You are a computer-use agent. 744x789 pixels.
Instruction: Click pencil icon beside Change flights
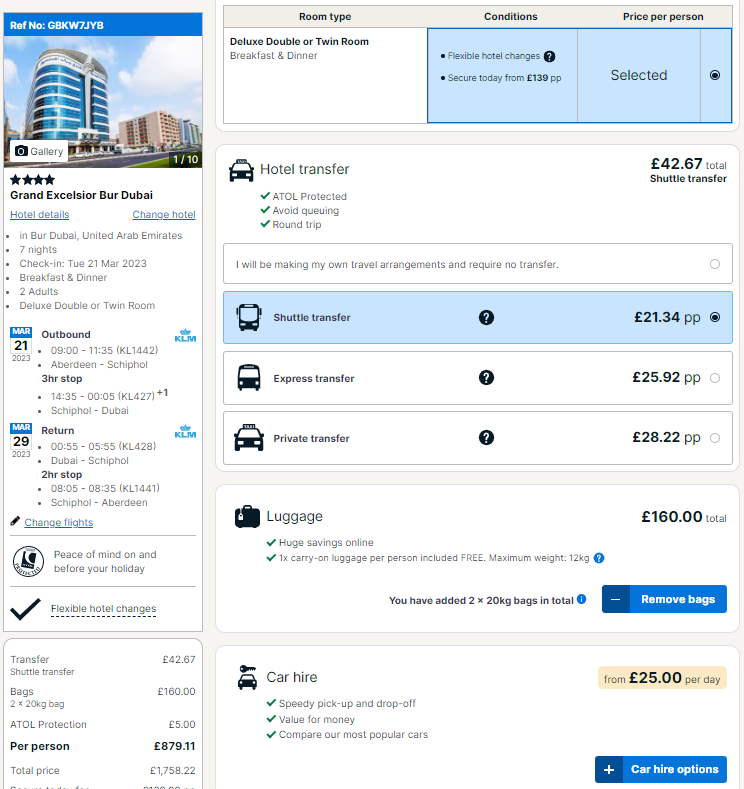(x=15, y=521)
